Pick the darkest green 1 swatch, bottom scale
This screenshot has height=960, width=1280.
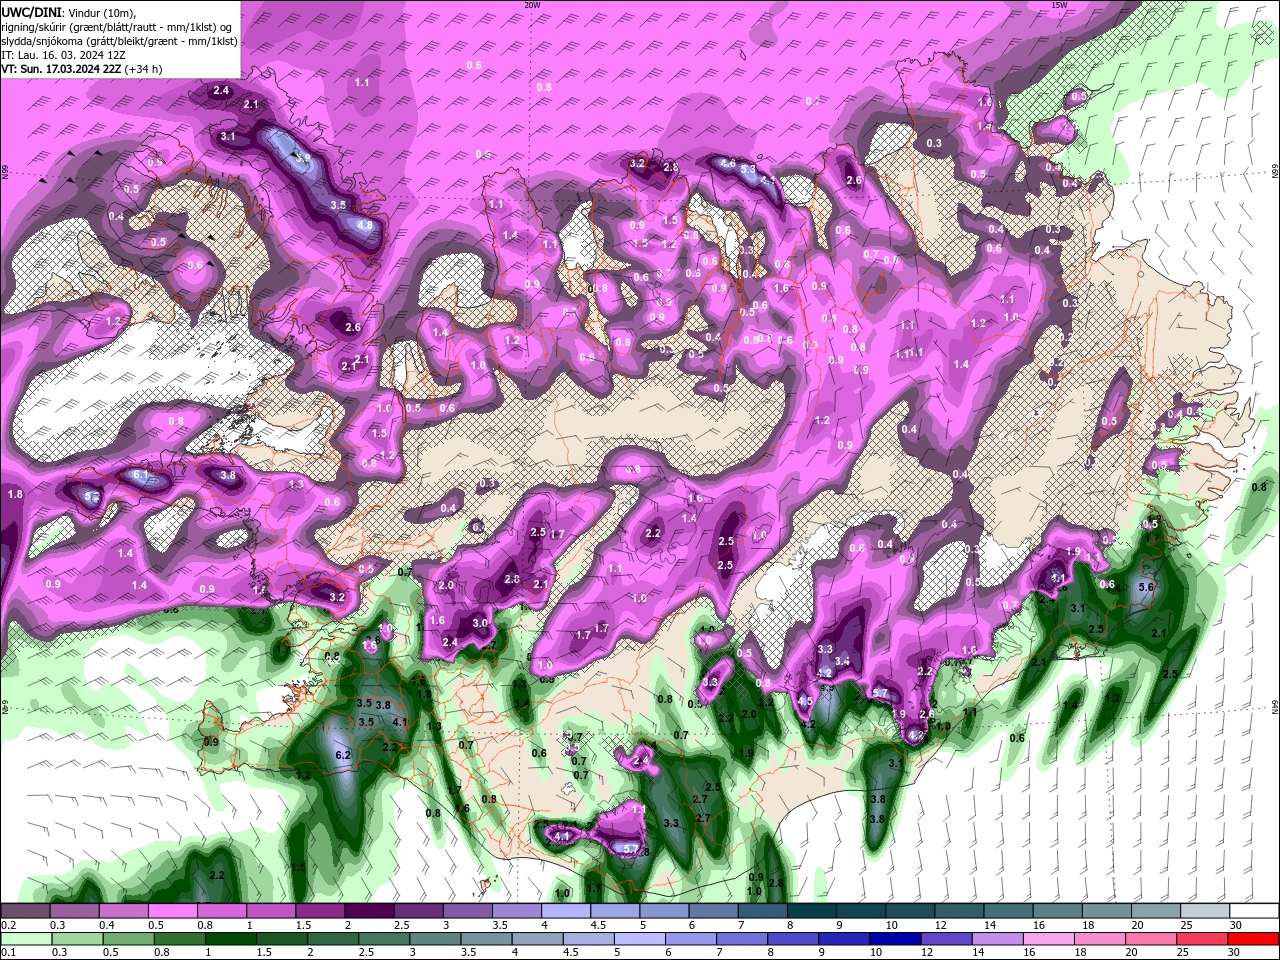(x=231, y=939)
